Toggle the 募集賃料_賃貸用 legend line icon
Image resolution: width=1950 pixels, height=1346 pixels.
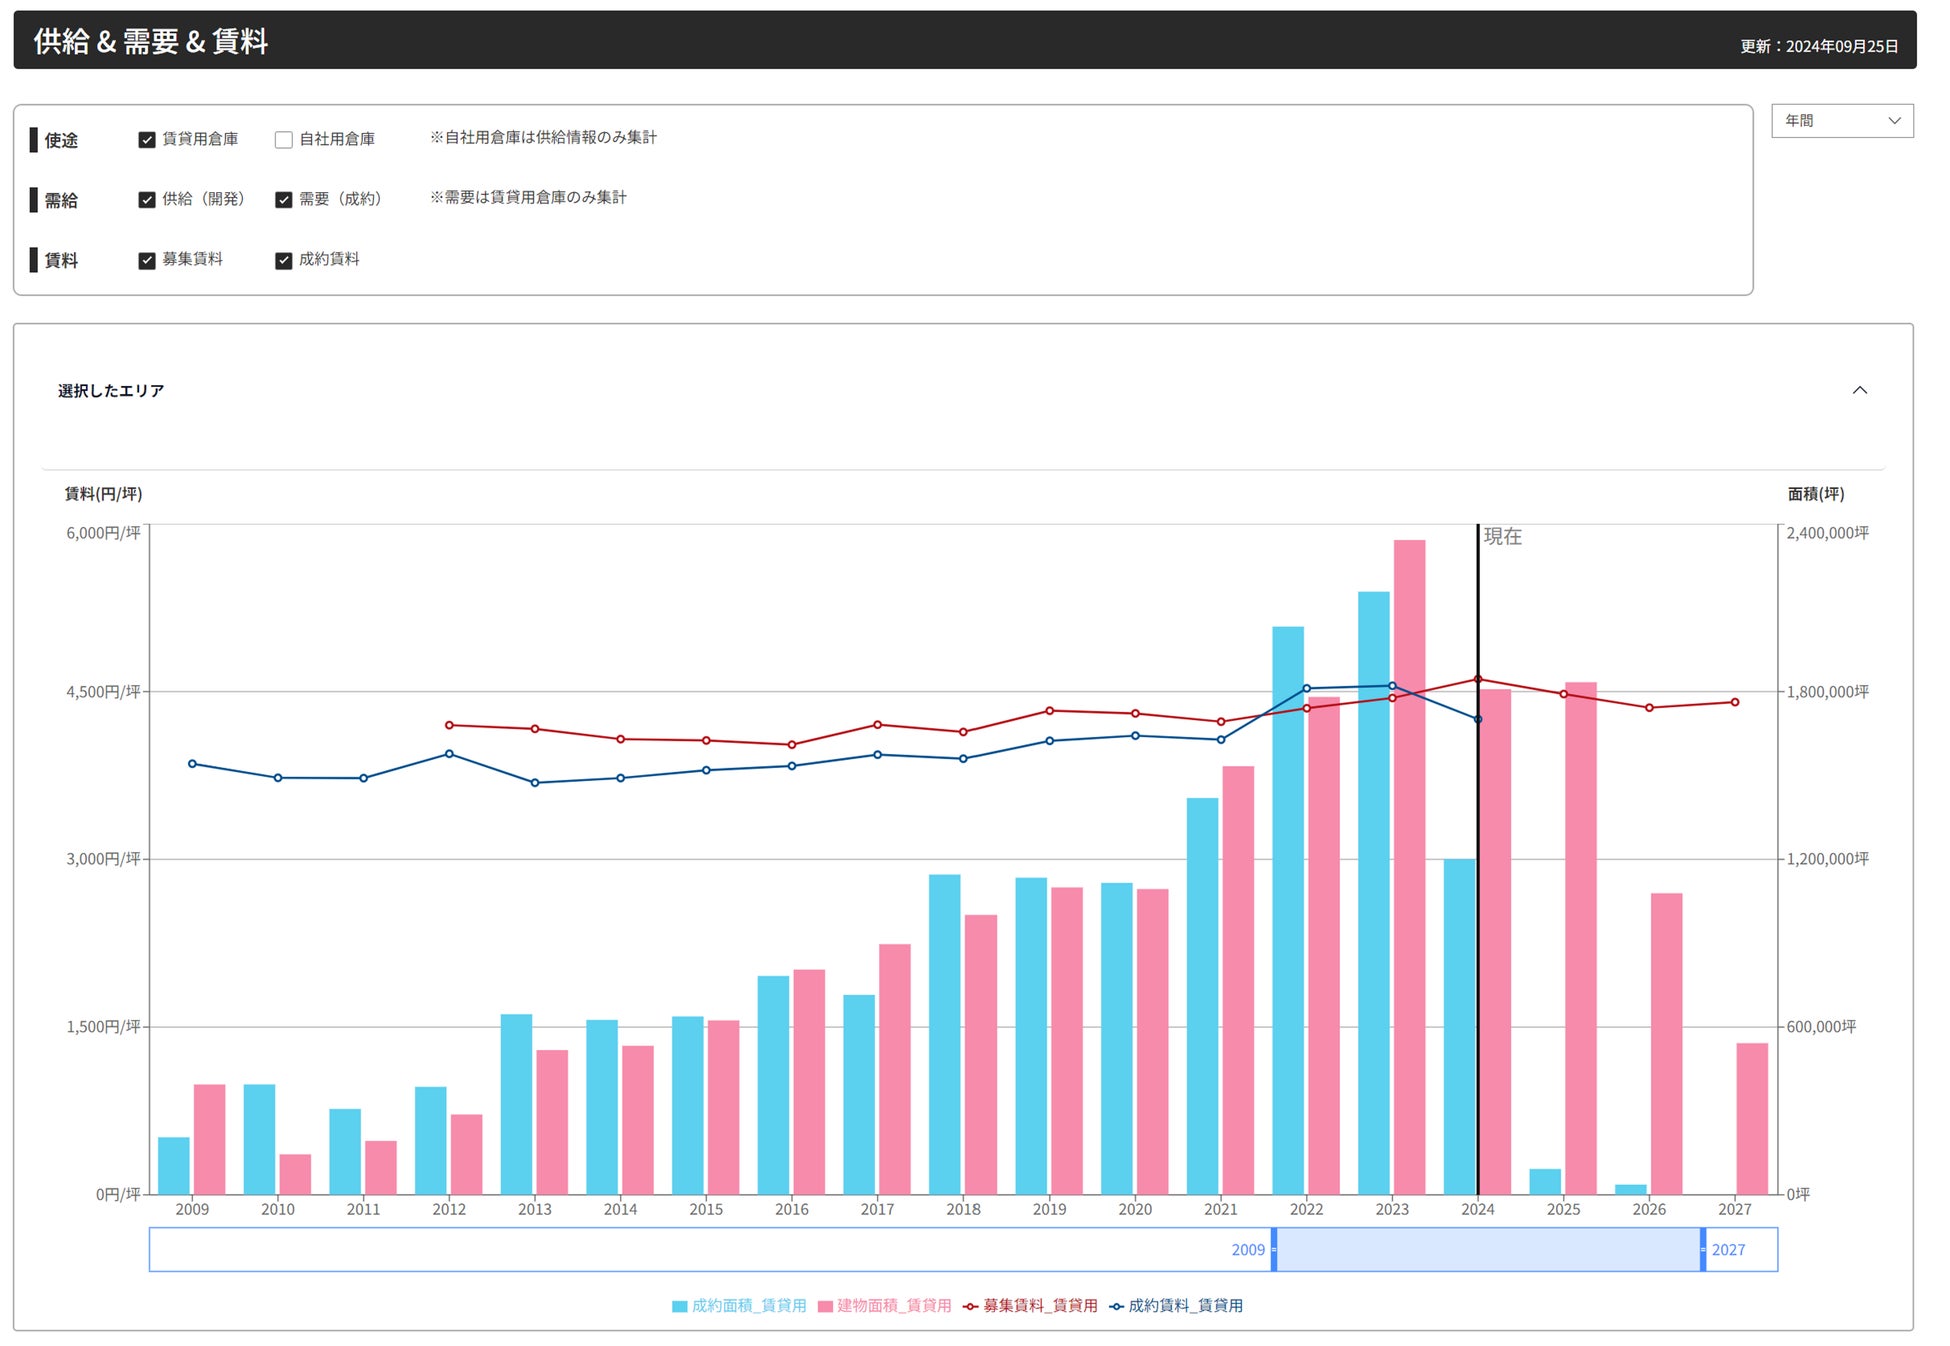(x=970, y=1306)
